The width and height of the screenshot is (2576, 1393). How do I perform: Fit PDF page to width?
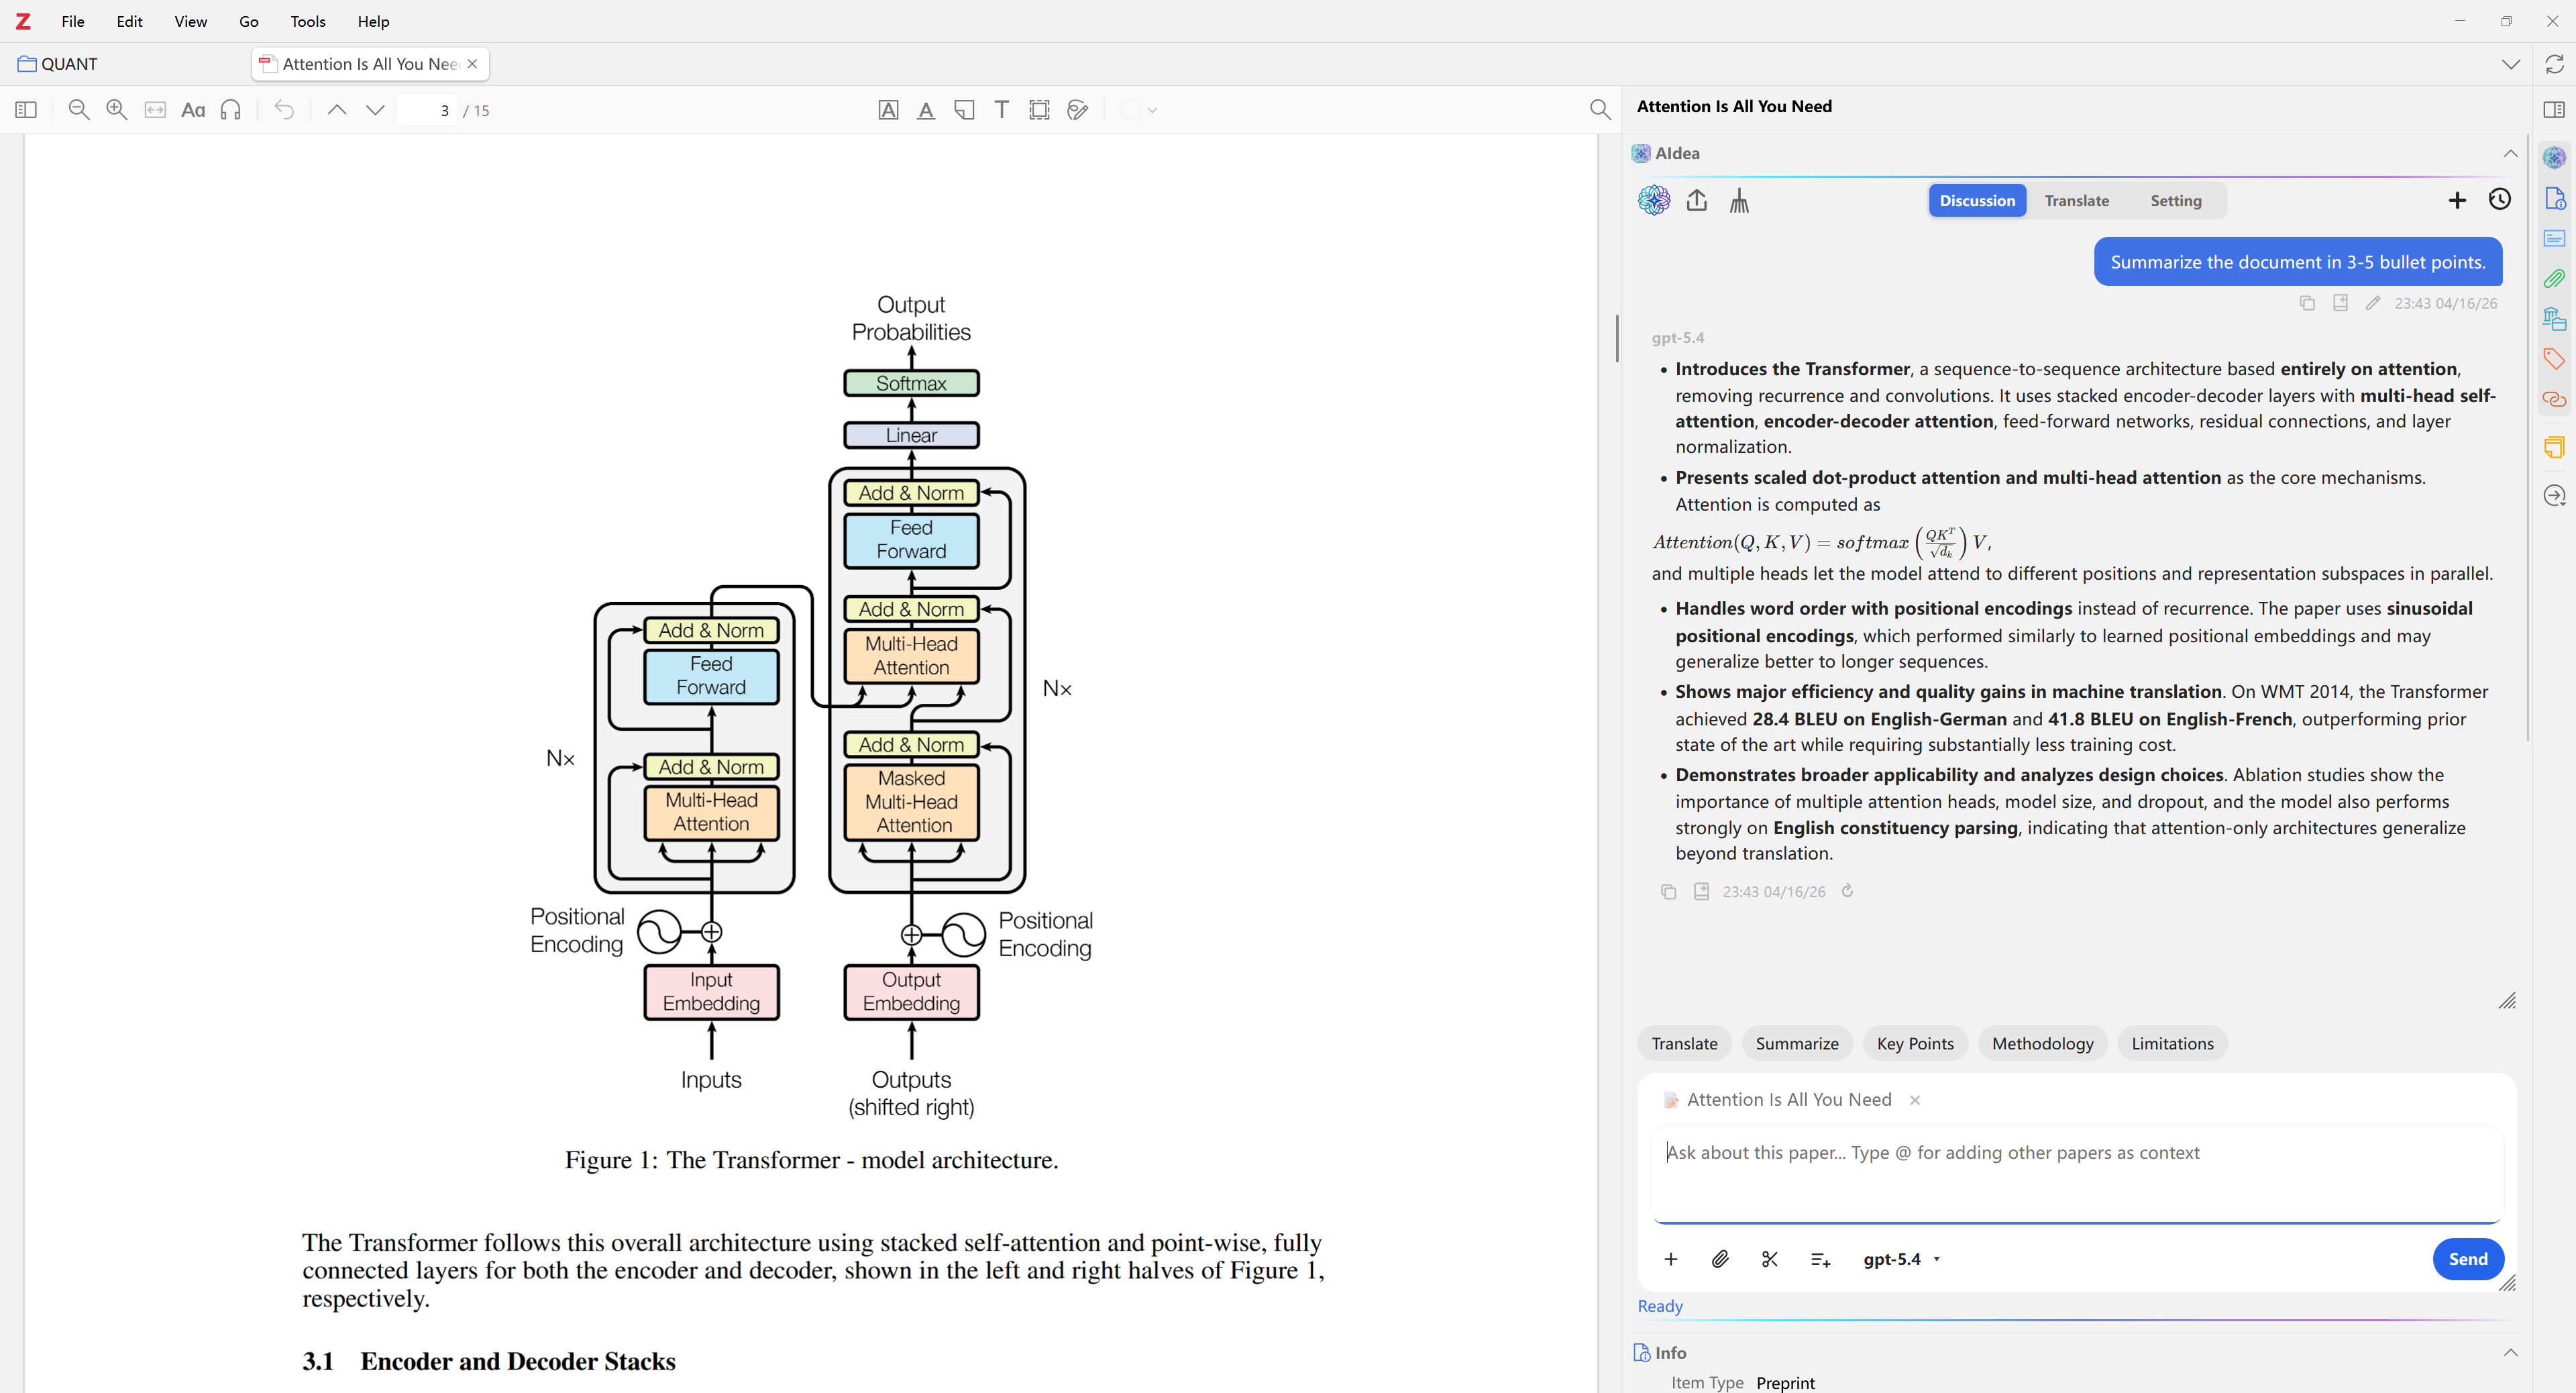[x=155, y=110]
